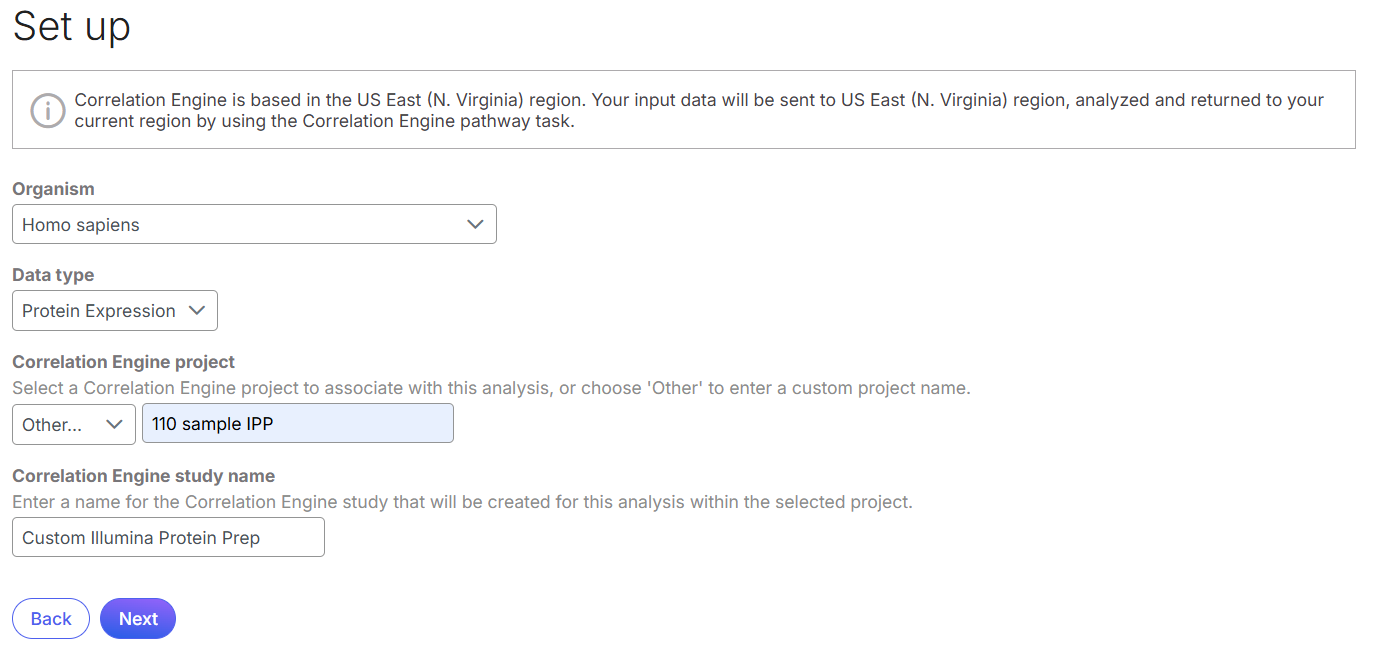
Task: Open the Organism combo box
Action: [254, 225]
